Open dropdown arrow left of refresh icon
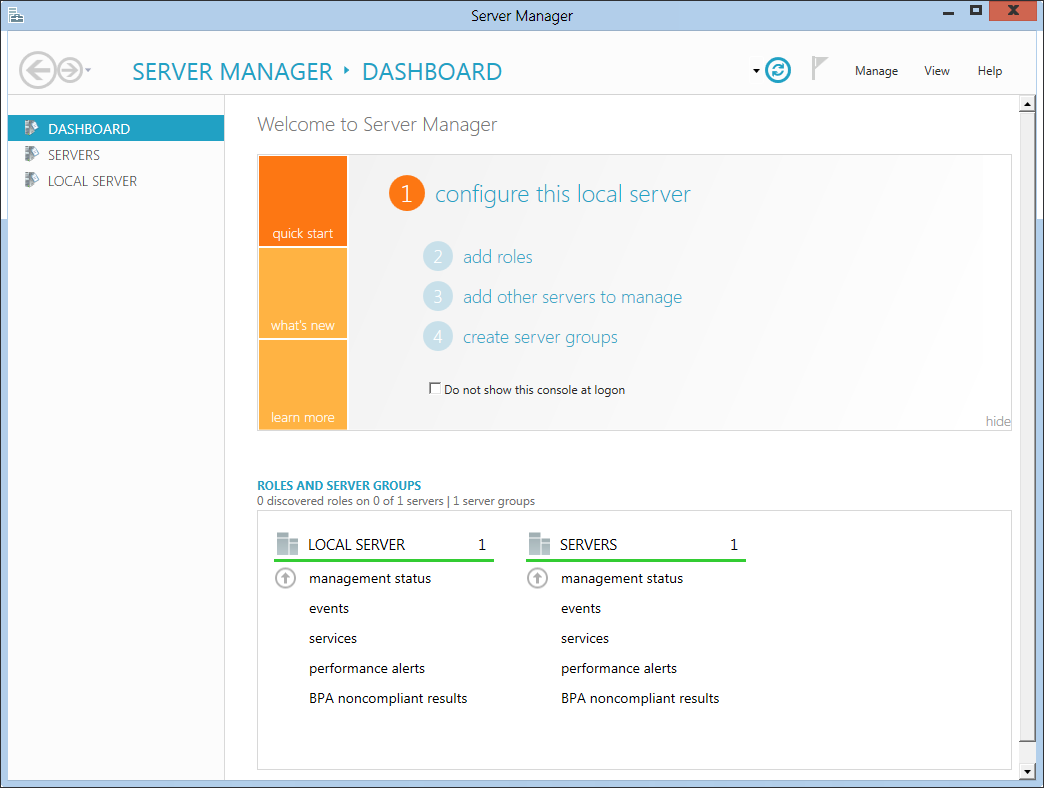The height and width of the screenshot is (788, 1044). (756, 71)
